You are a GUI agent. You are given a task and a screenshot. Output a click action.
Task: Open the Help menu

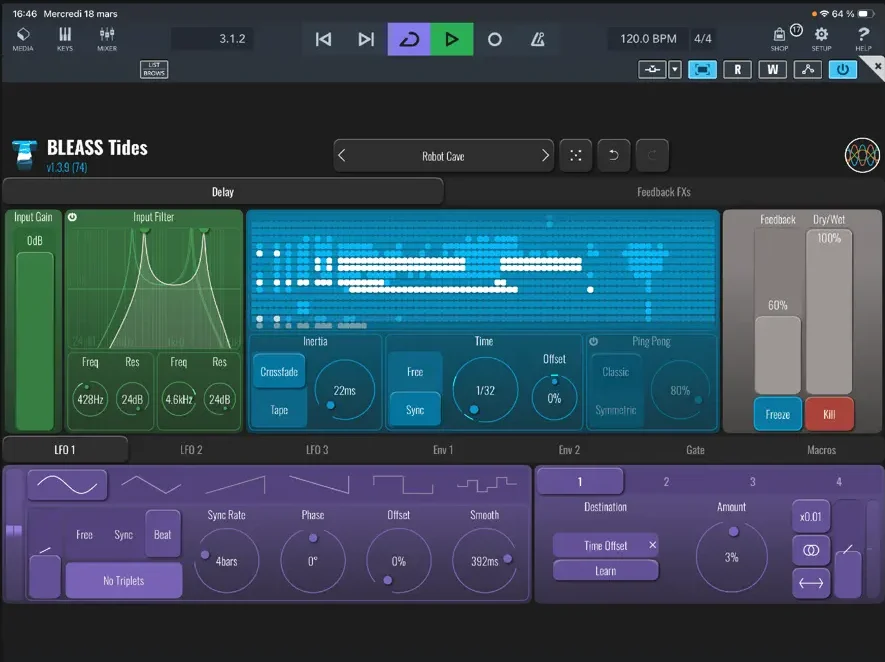(863, 39)
